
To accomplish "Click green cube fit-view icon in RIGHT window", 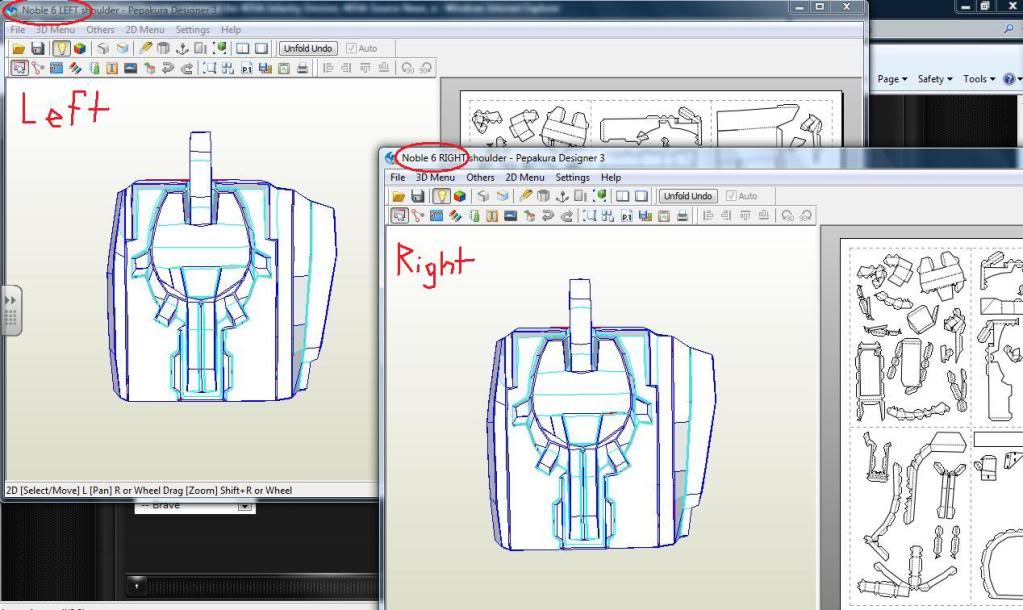I will click(600, 196).
